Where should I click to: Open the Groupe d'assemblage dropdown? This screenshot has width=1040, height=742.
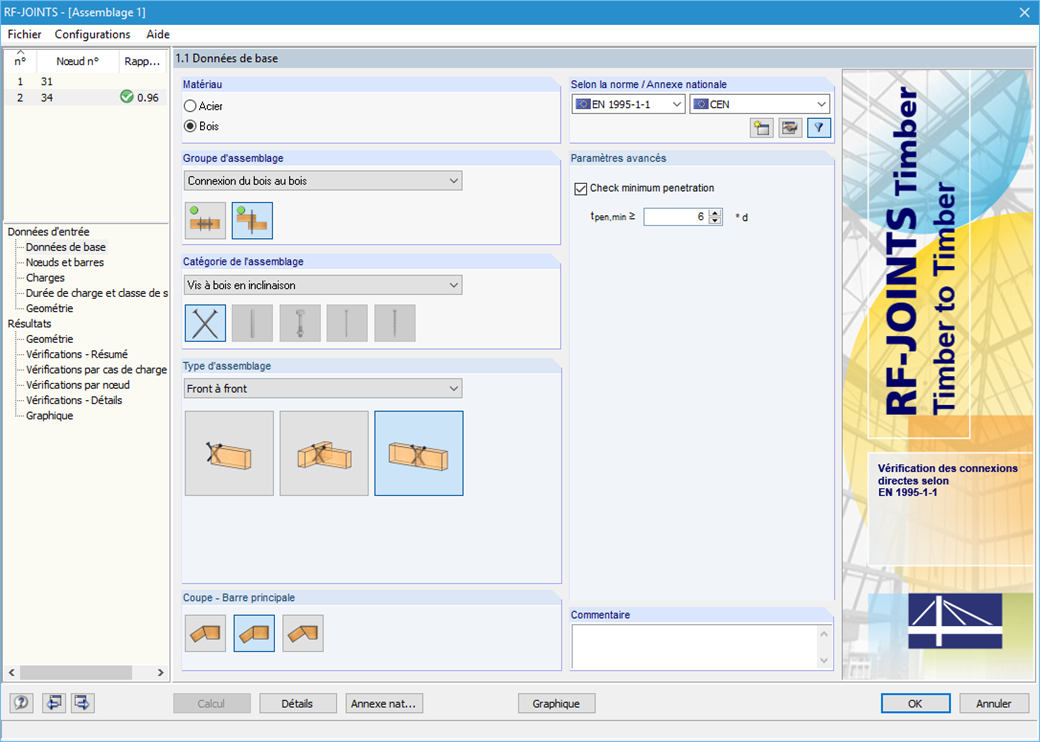pyautogui.click(x=323, y=180)
